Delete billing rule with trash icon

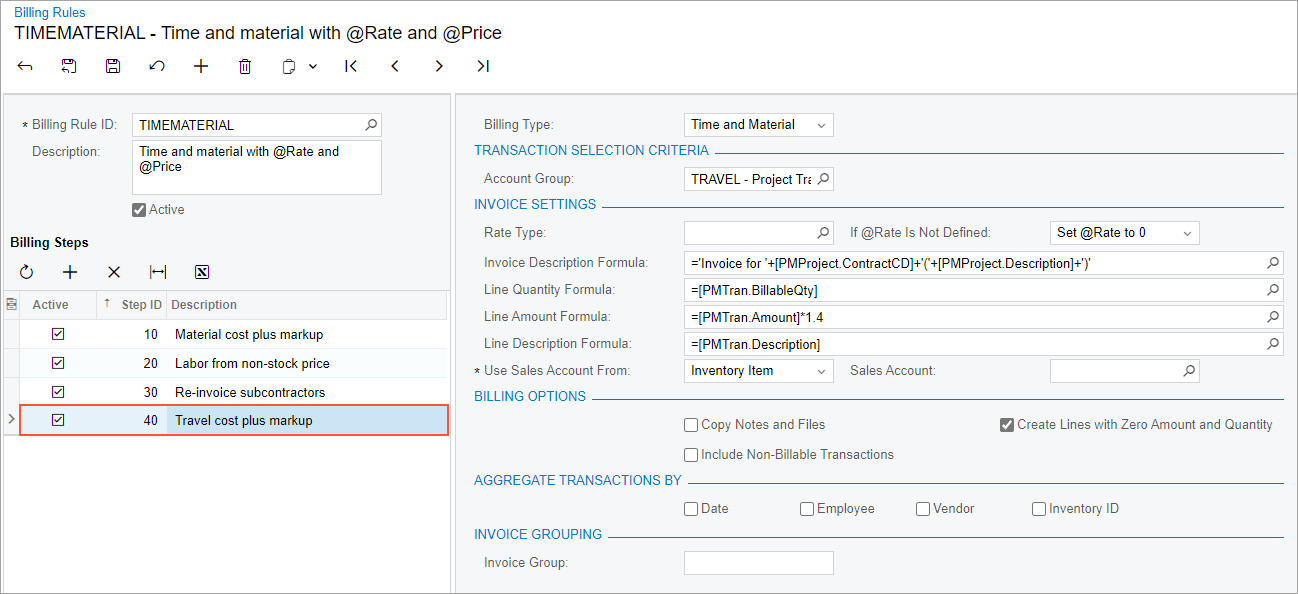[x=245, y=66]
